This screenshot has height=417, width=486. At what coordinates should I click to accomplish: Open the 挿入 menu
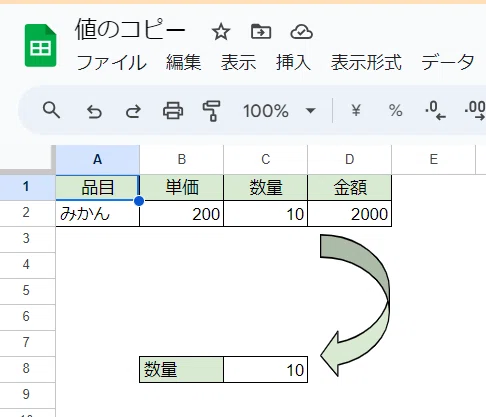[x=293, y=63]
